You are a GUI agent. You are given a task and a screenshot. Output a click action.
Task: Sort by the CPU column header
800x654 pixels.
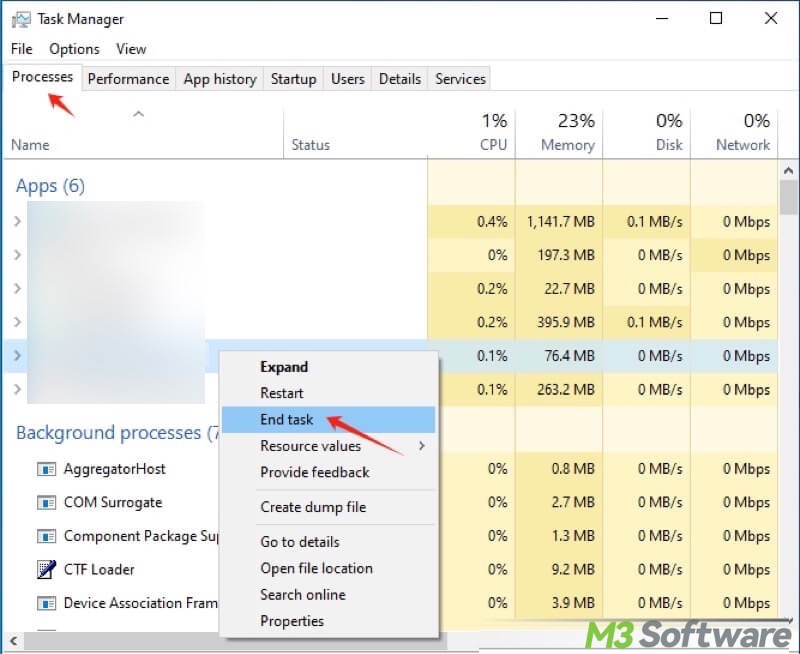[x=492, y=133]
